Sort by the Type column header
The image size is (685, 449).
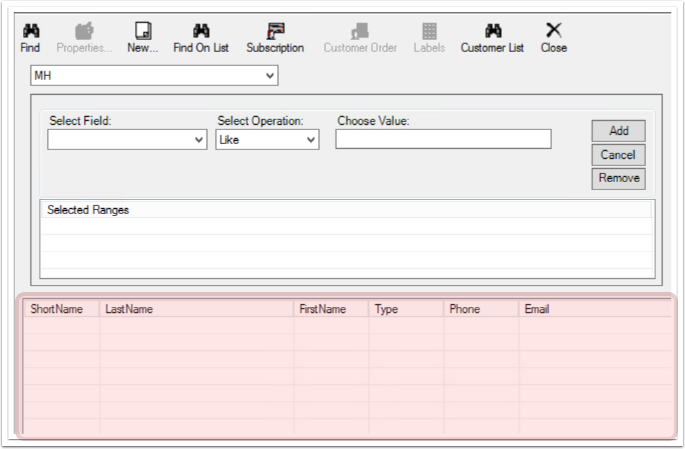406,309
